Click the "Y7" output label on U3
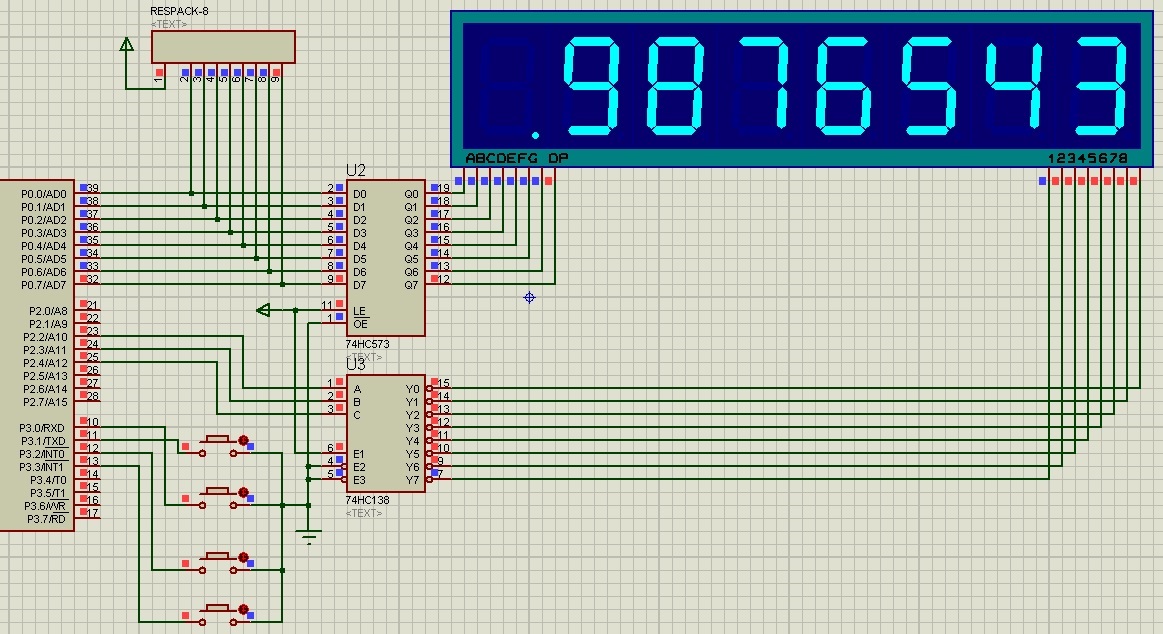 [x=412, y=480]
